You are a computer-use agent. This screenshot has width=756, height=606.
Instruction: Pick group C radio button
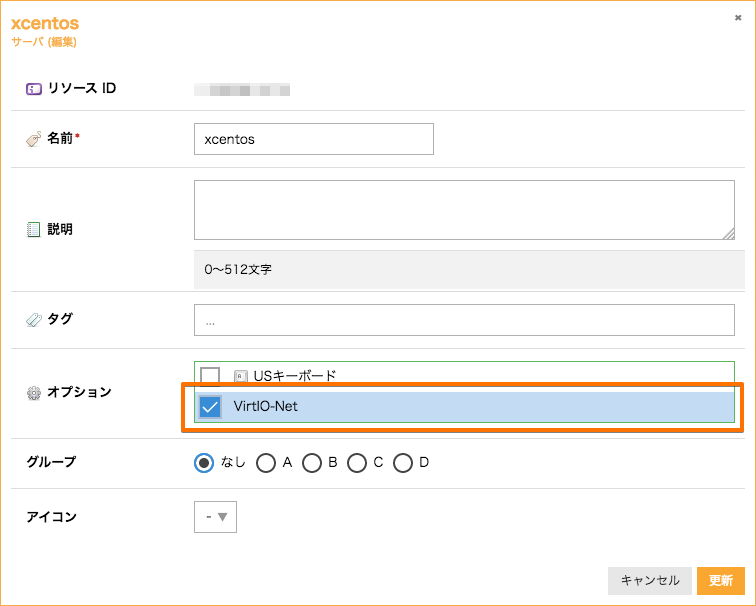pyautogui.click(x=357, y=462)
